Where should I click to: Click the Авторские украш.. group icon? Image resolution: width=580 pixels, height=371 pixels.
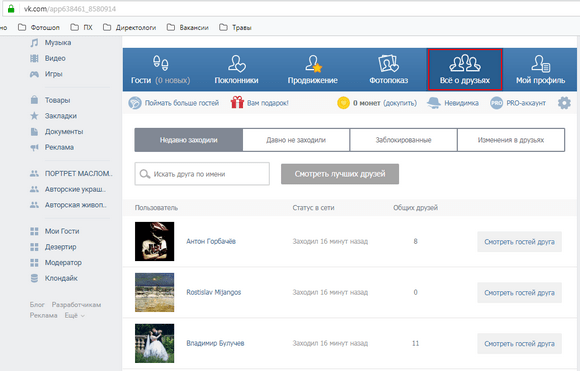[34, 189]
